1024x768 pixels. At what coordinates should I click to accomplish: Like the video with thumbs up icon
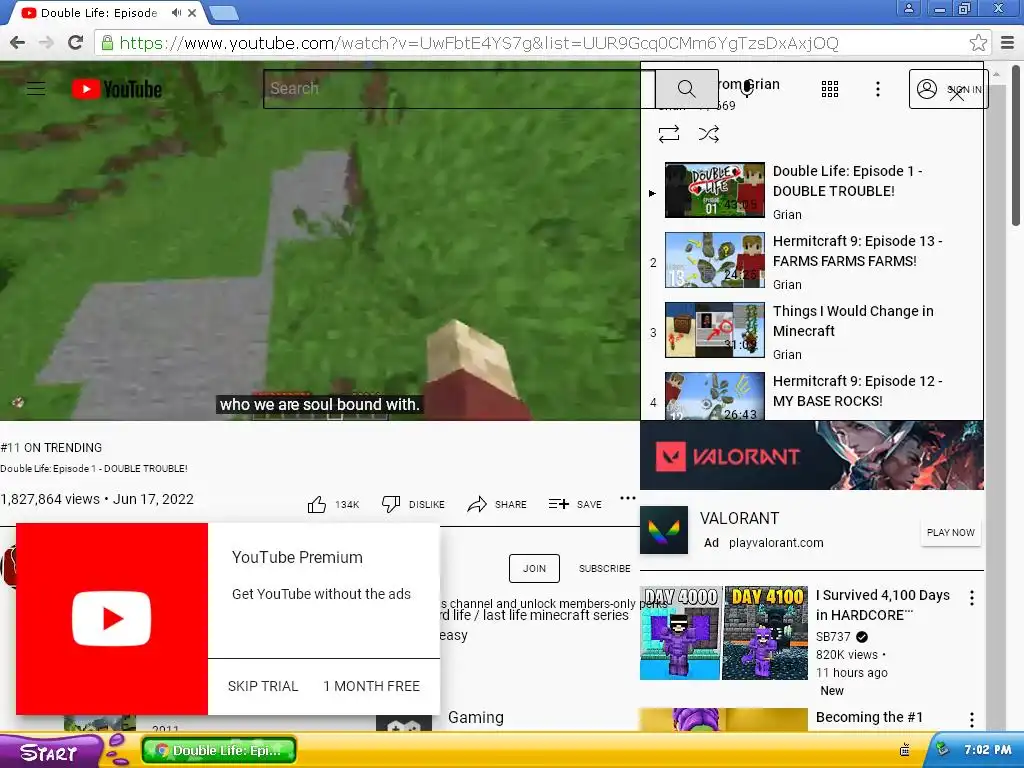click(317, 504)
